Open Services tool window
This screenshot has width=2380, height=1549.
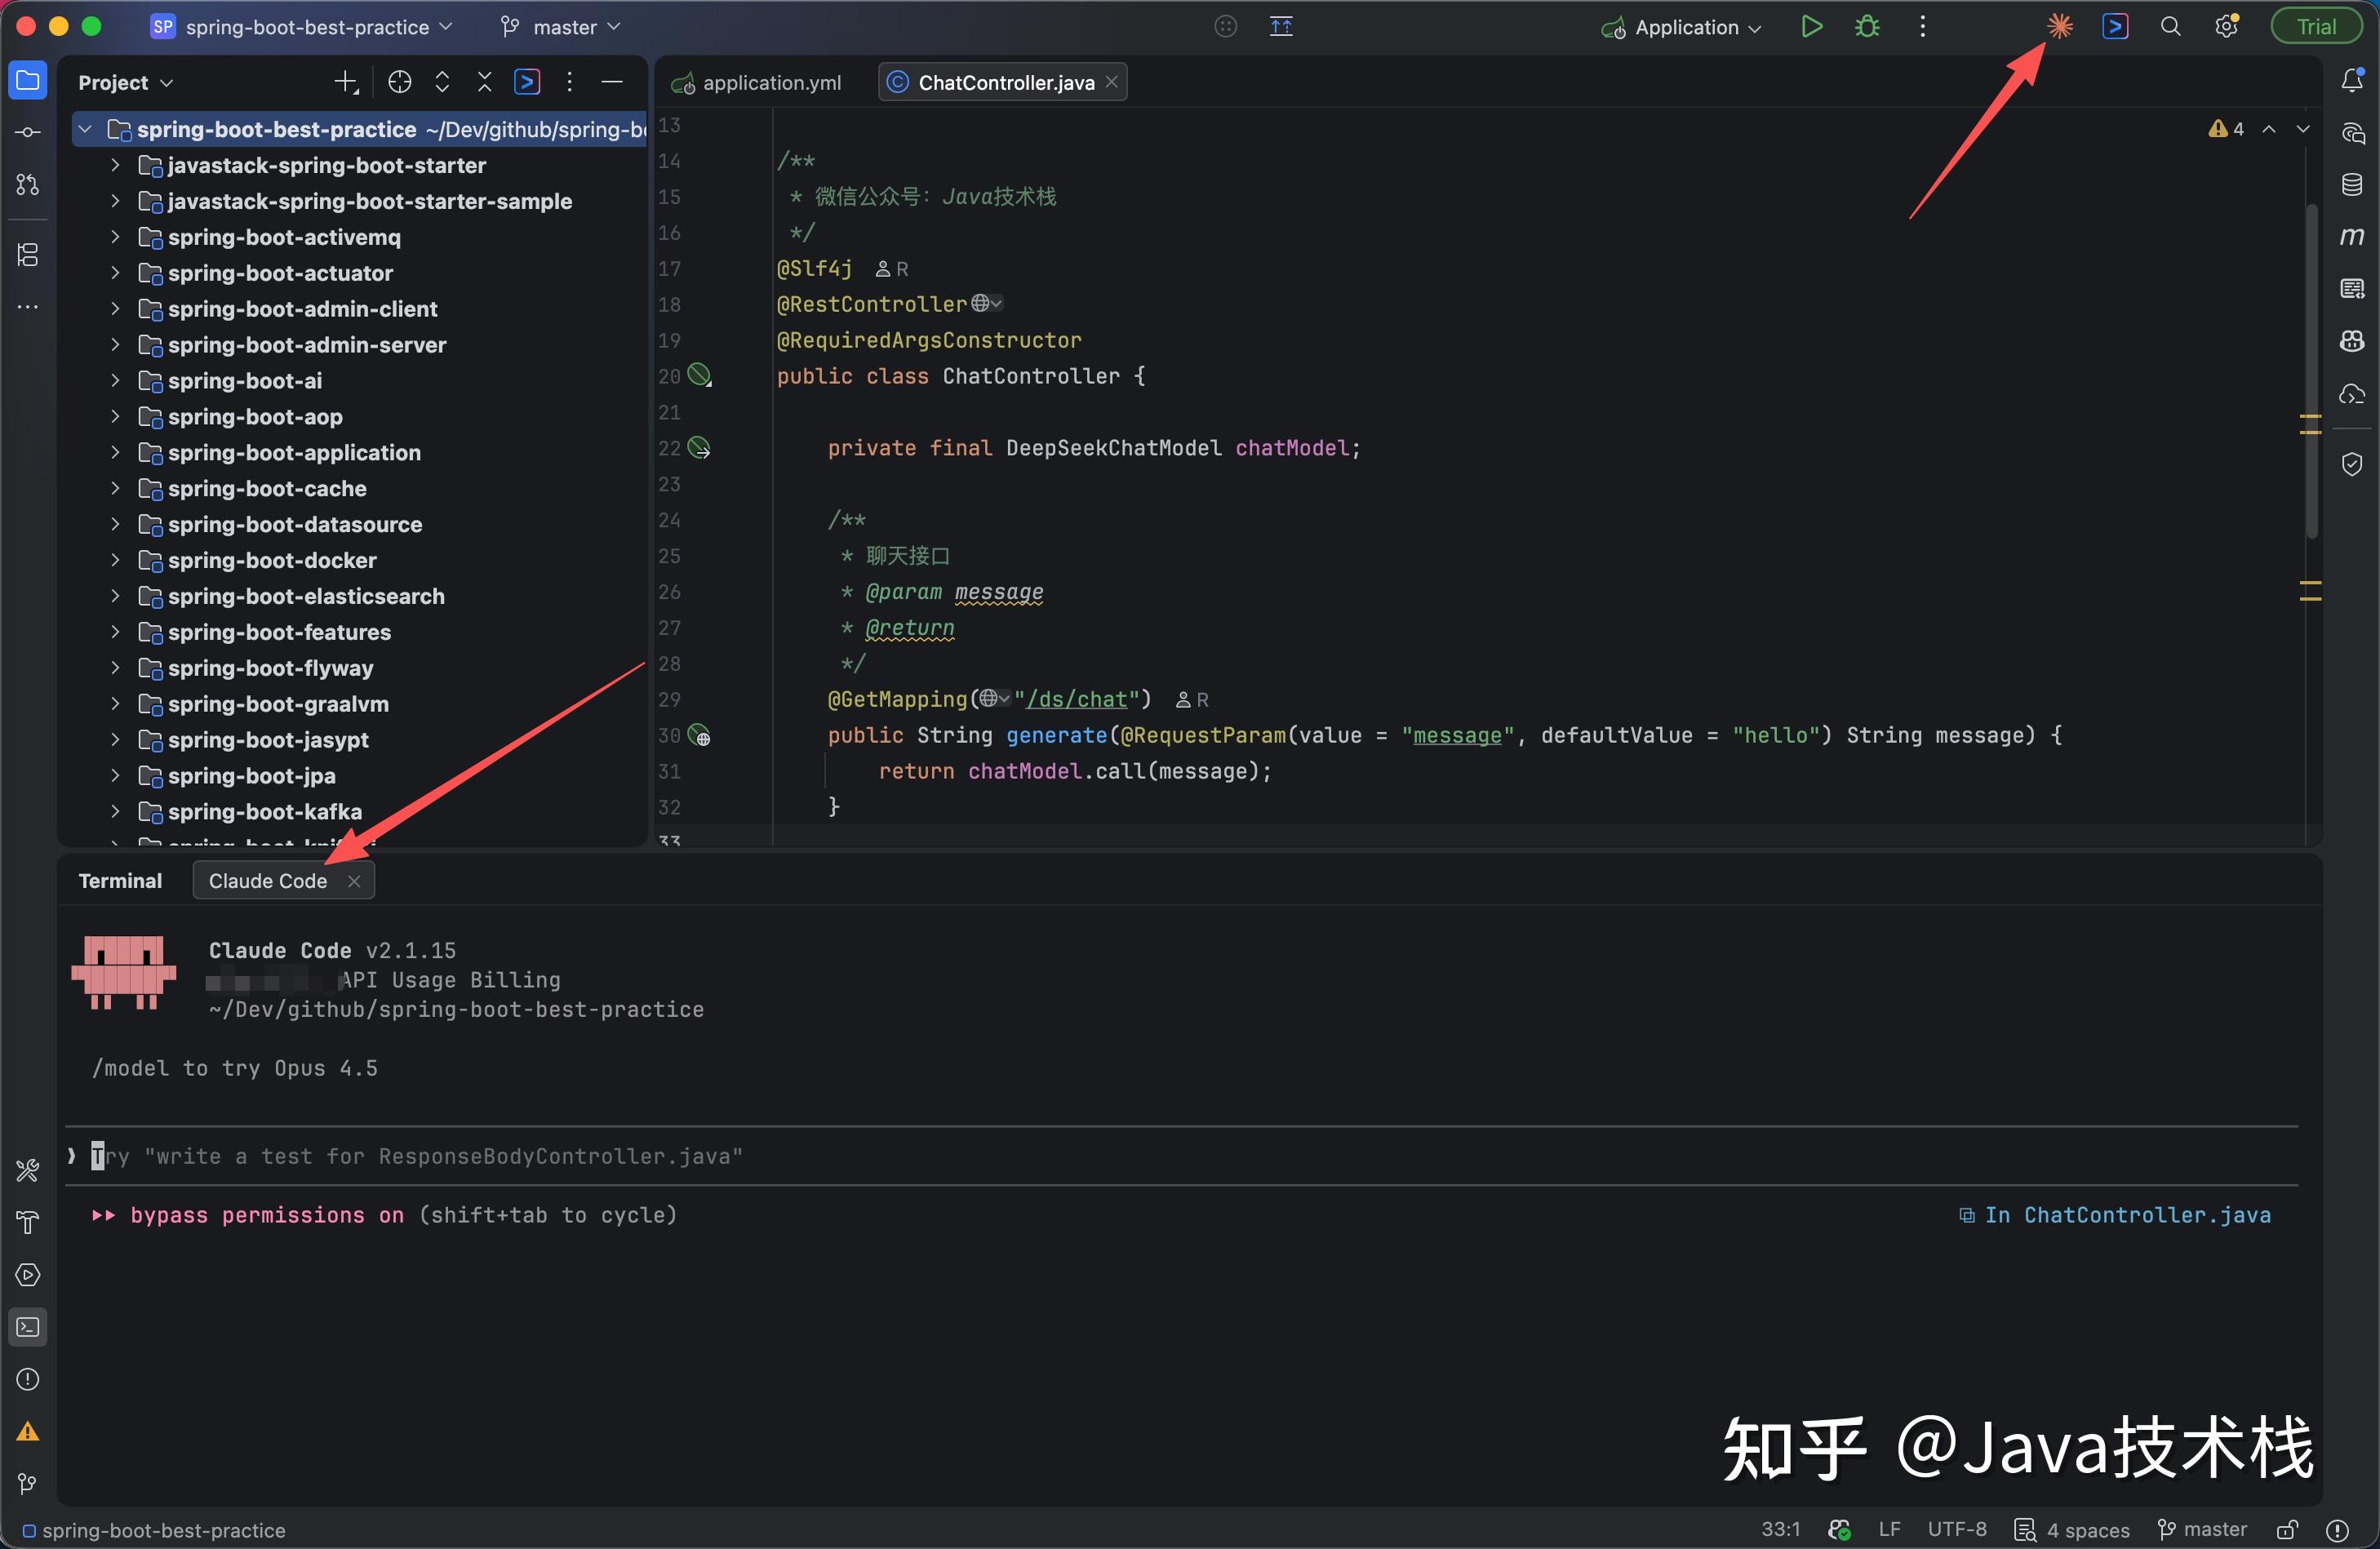28,1275
